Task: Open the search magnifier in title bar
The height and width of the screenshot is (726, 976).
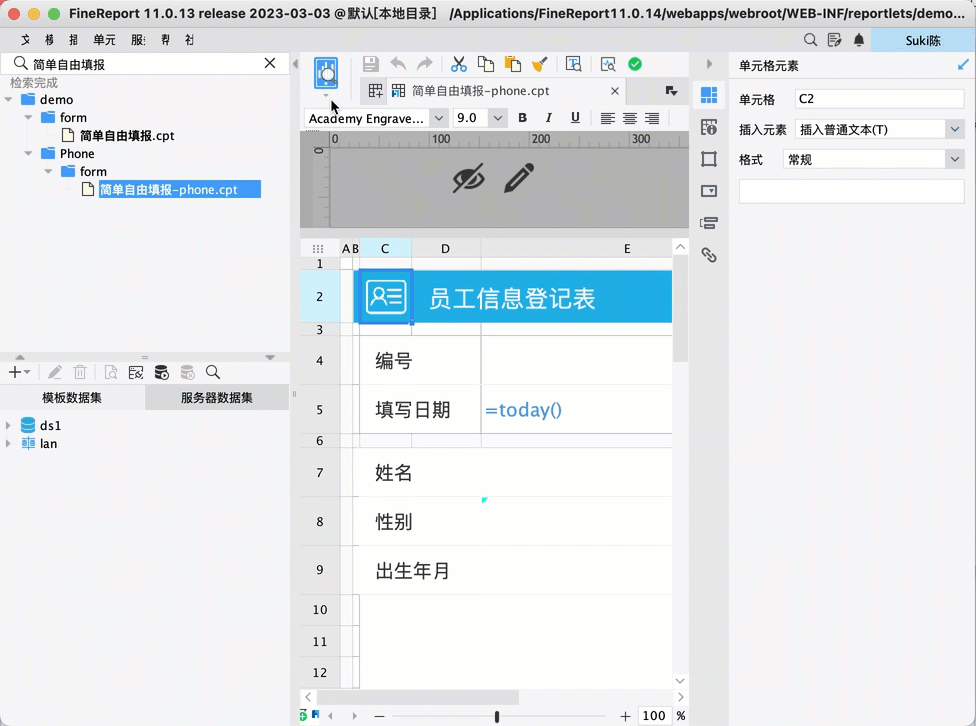Action: point(810,40)
